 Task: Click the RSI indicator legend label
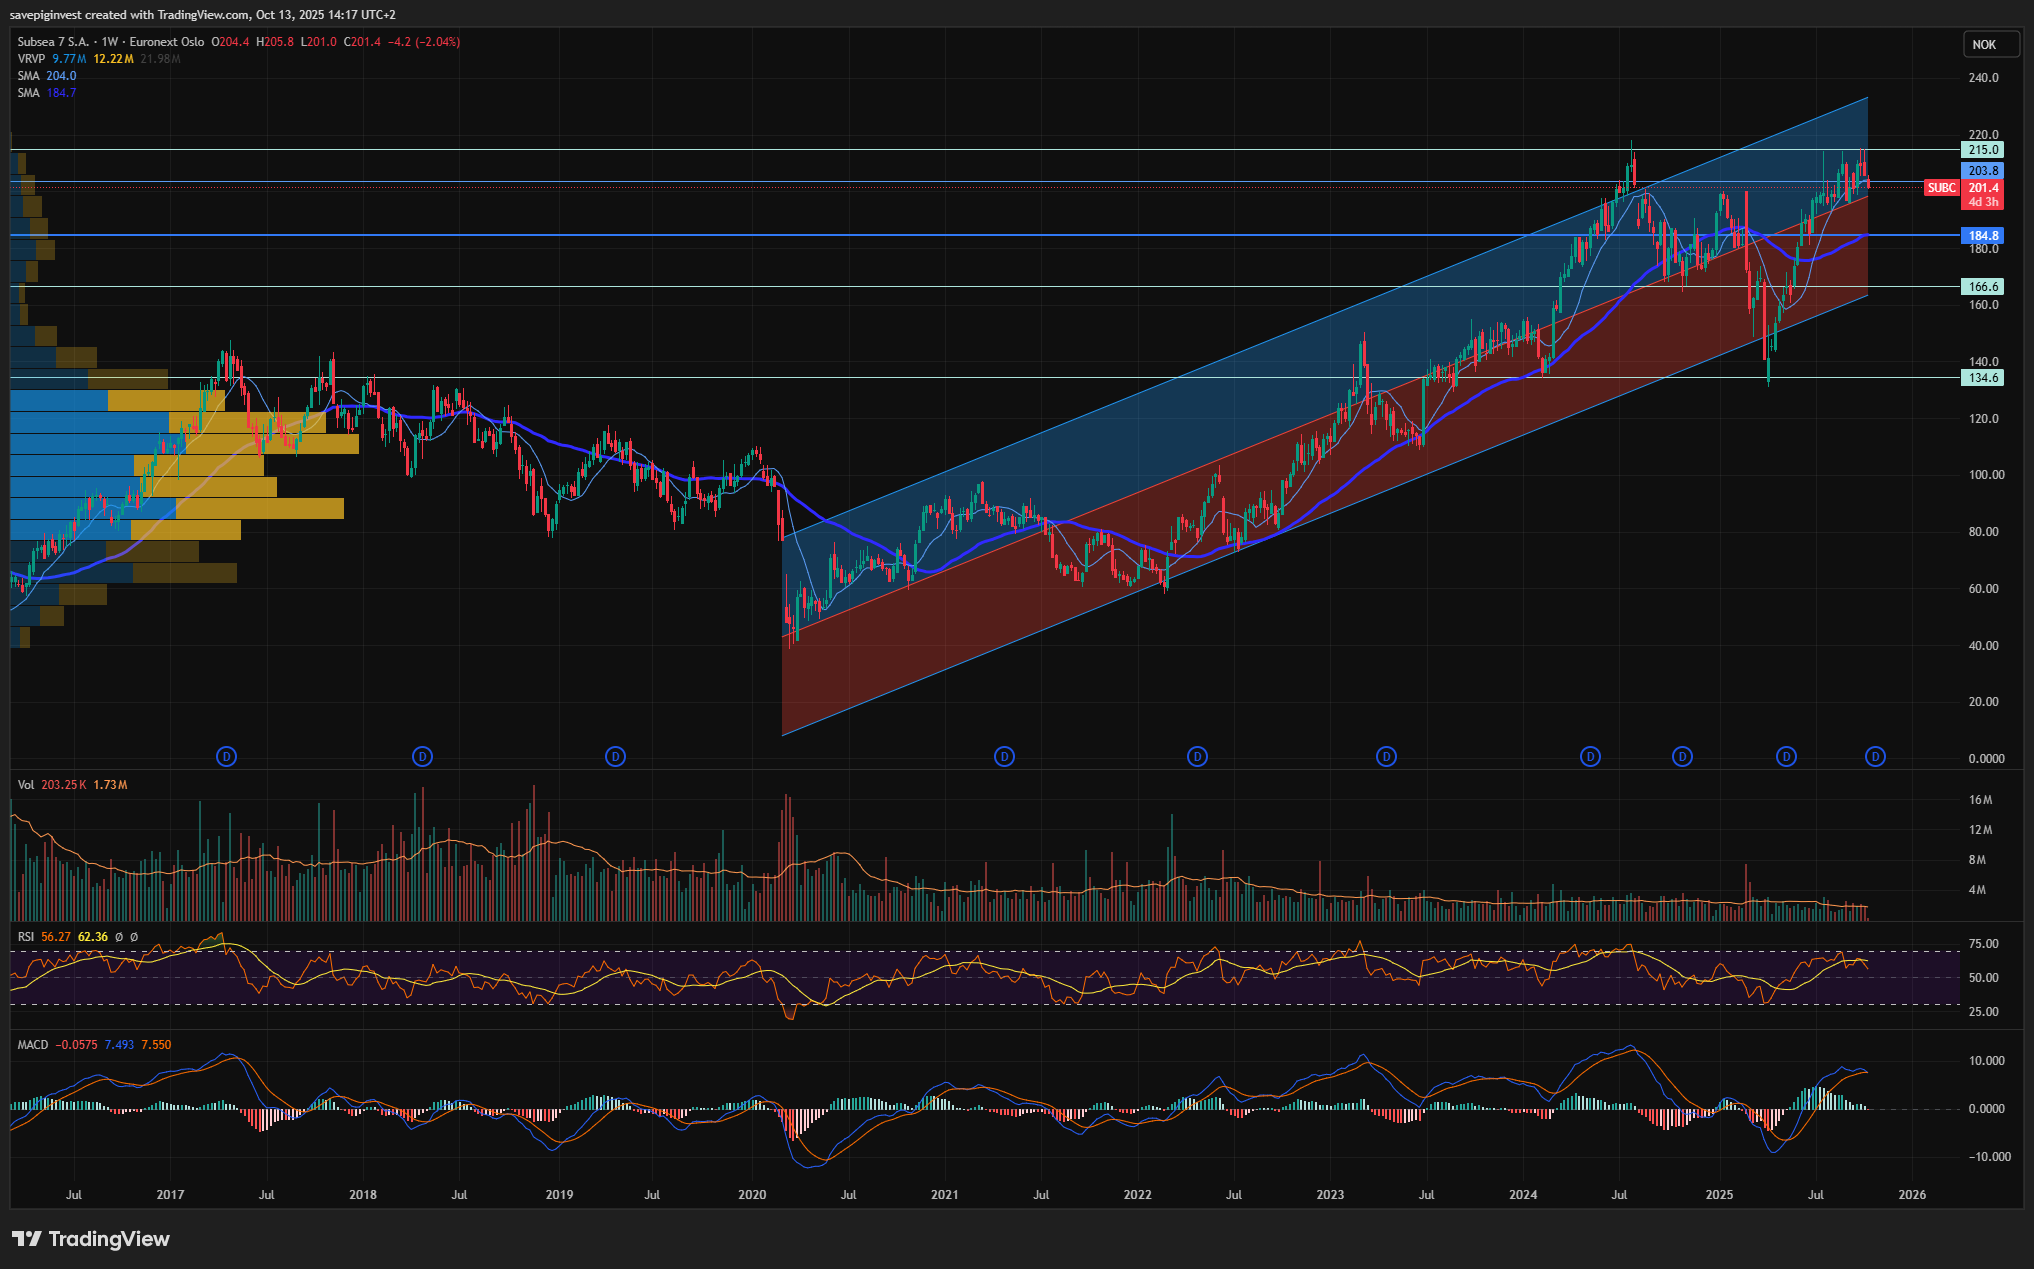[26, 937]
